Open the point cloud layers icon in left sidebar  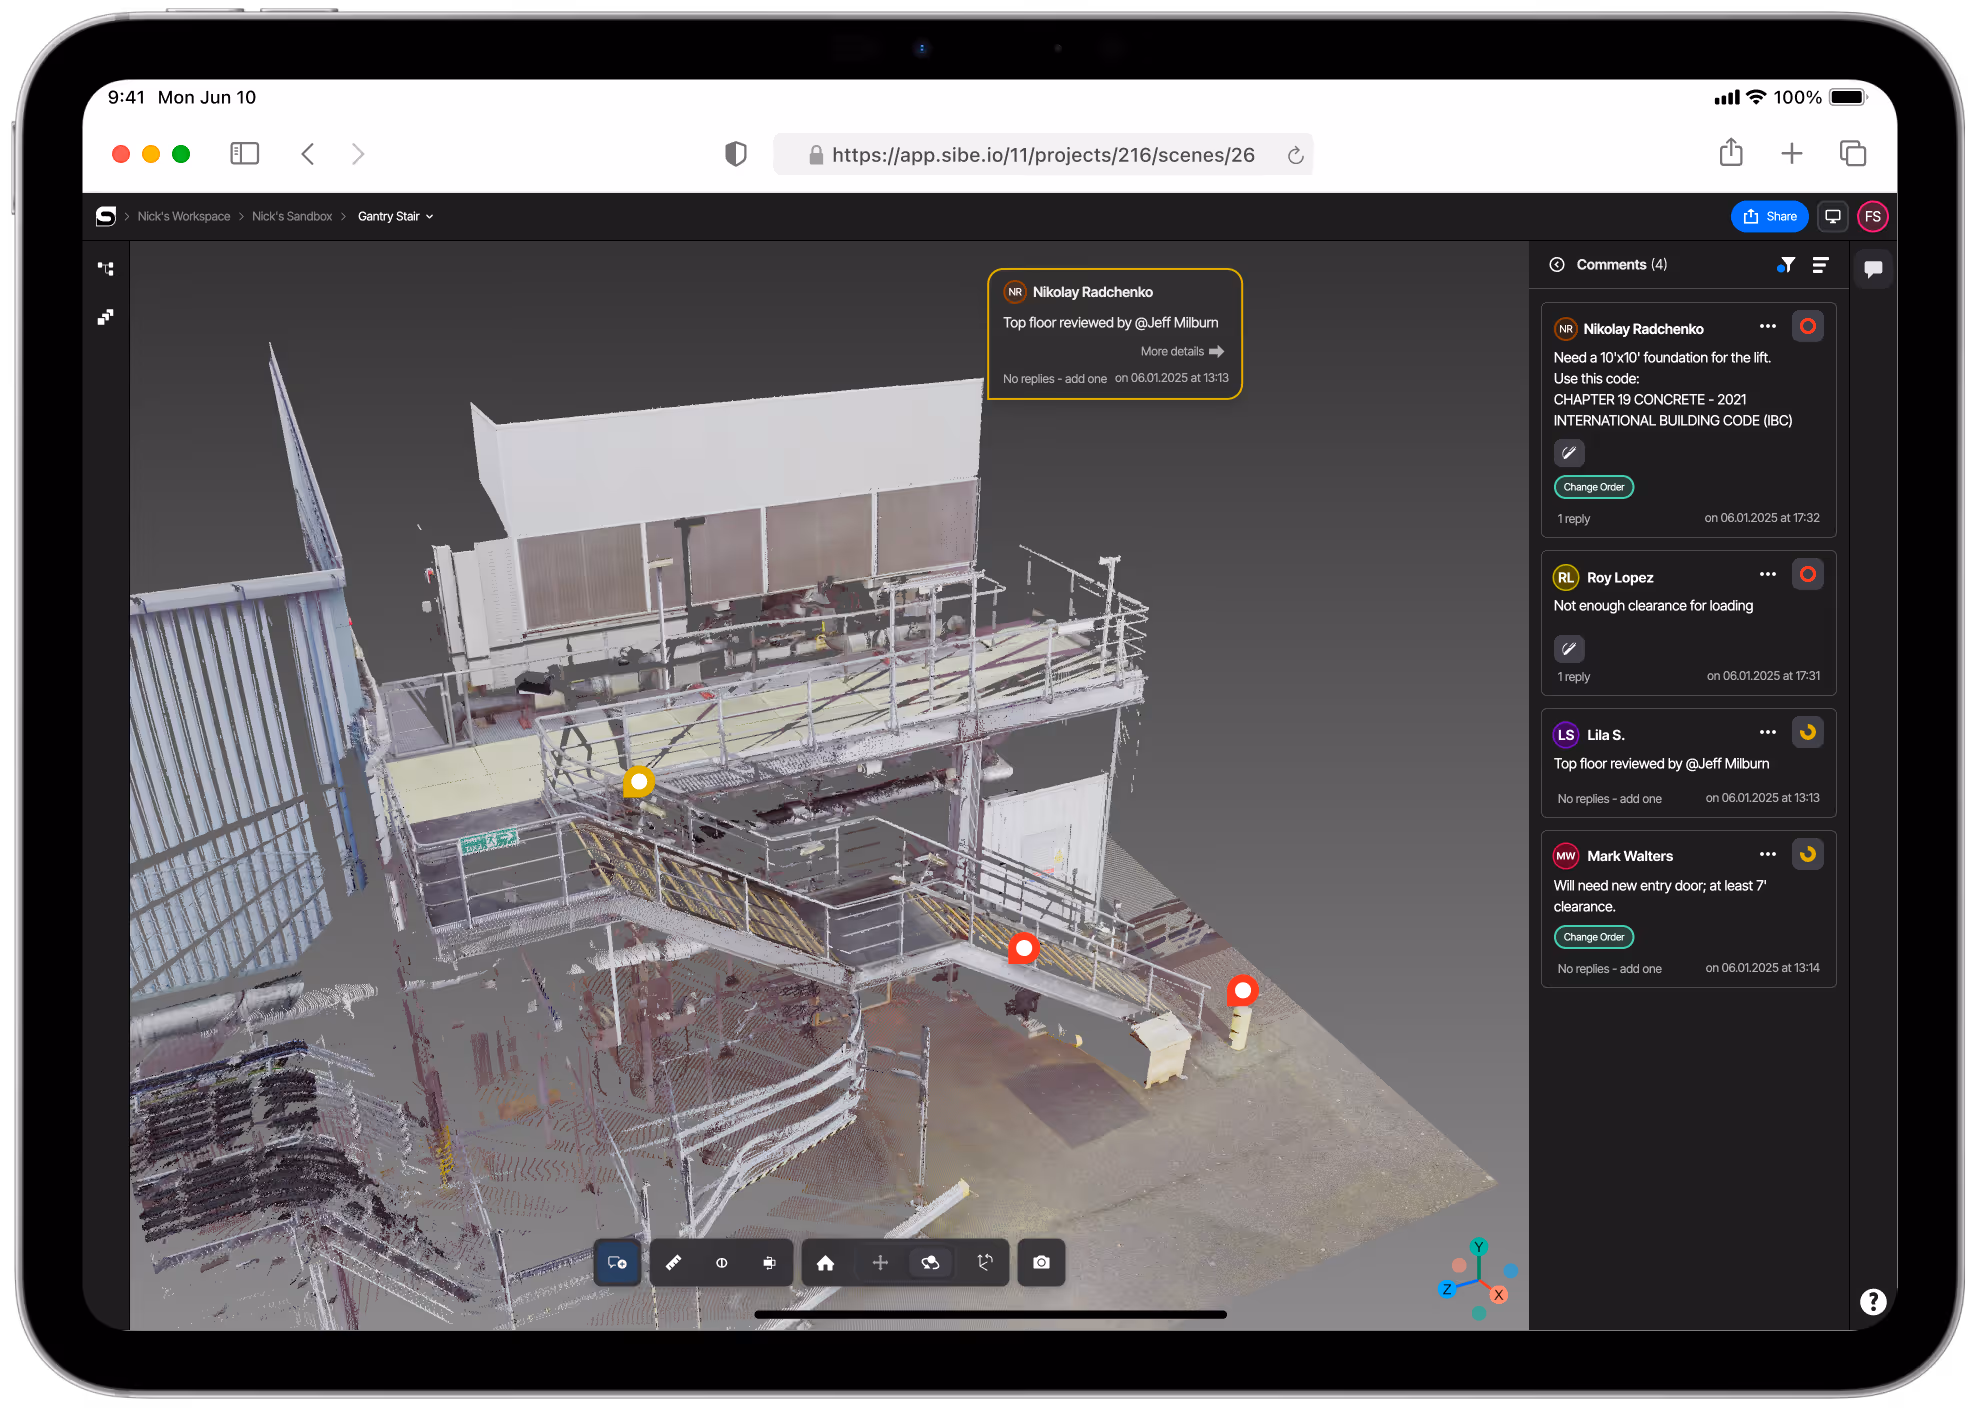106,317
